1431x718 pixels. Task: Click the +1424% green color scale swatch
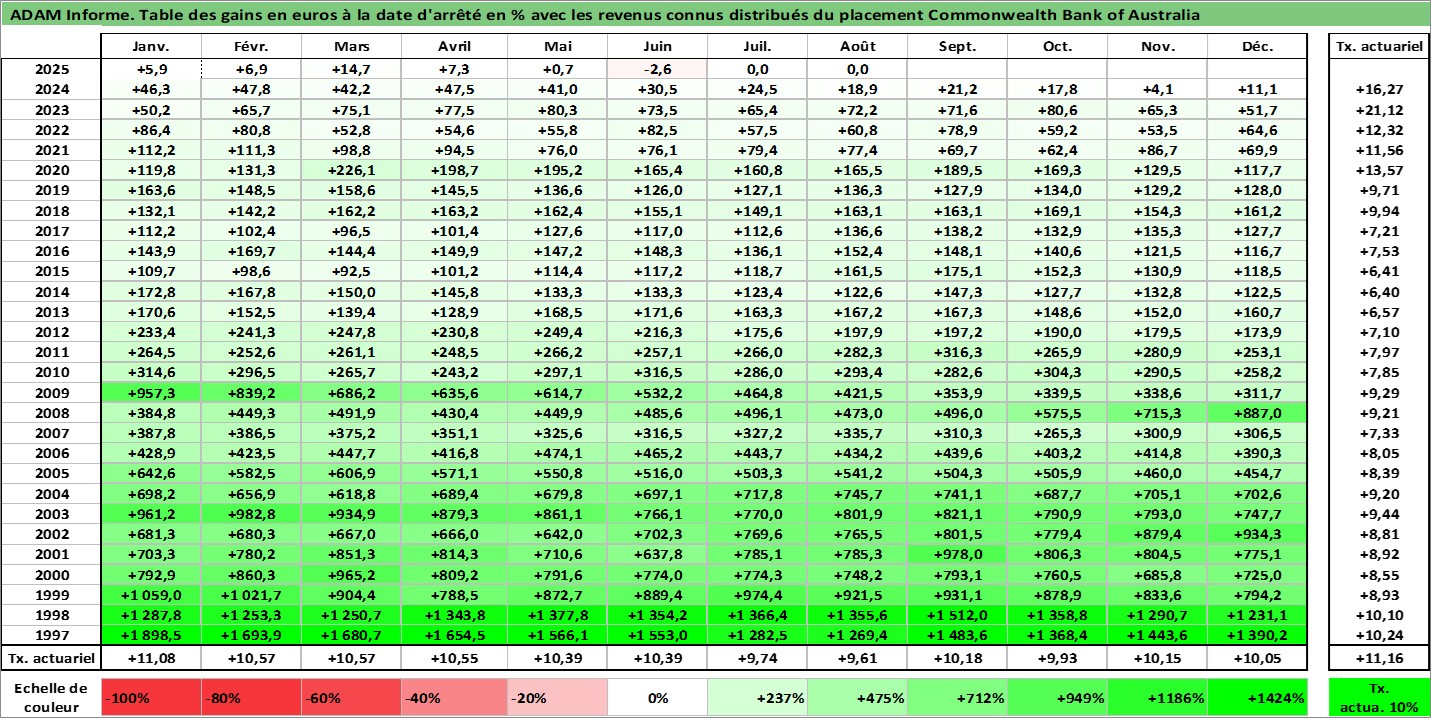coord(1258,698)
